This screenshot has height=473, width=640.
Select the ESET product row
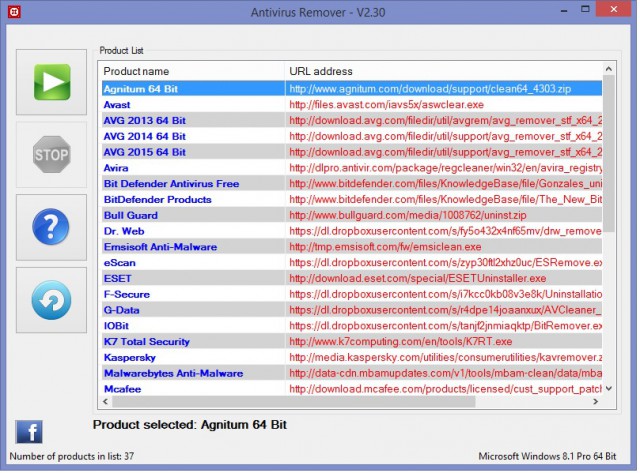point(352,278)
